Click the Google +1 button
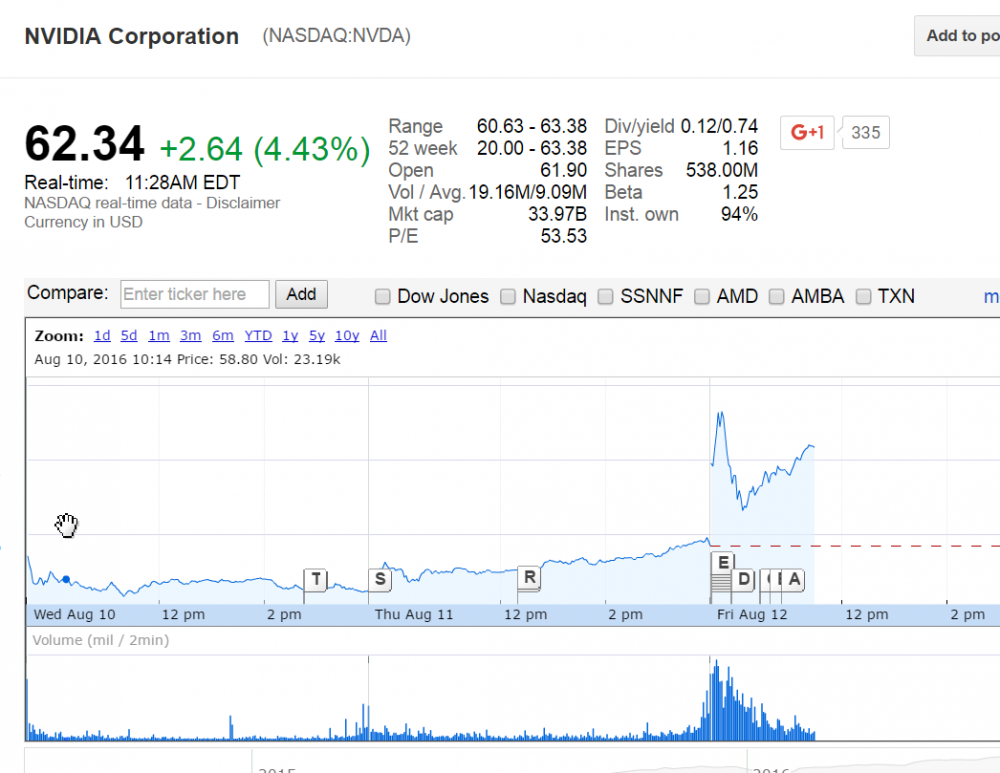 click(x=807, y=133)
